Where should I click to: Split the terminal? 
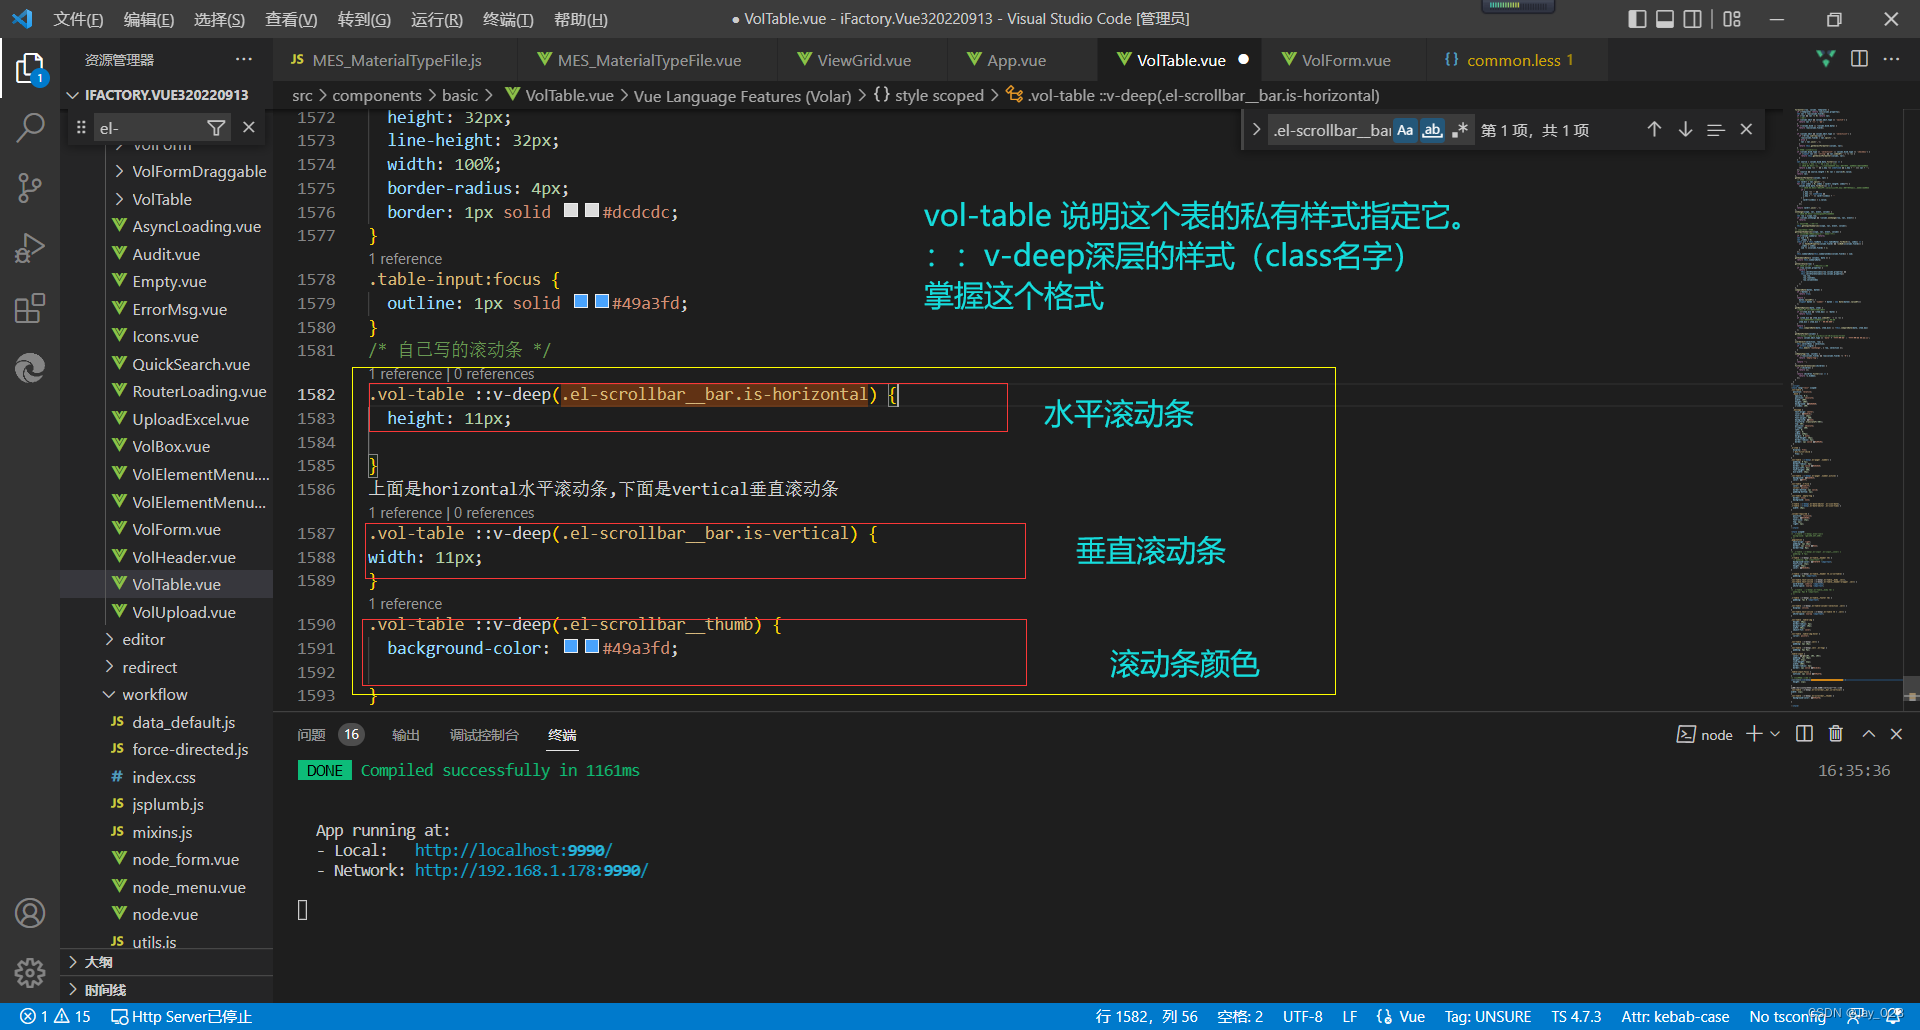point(1804,734)
